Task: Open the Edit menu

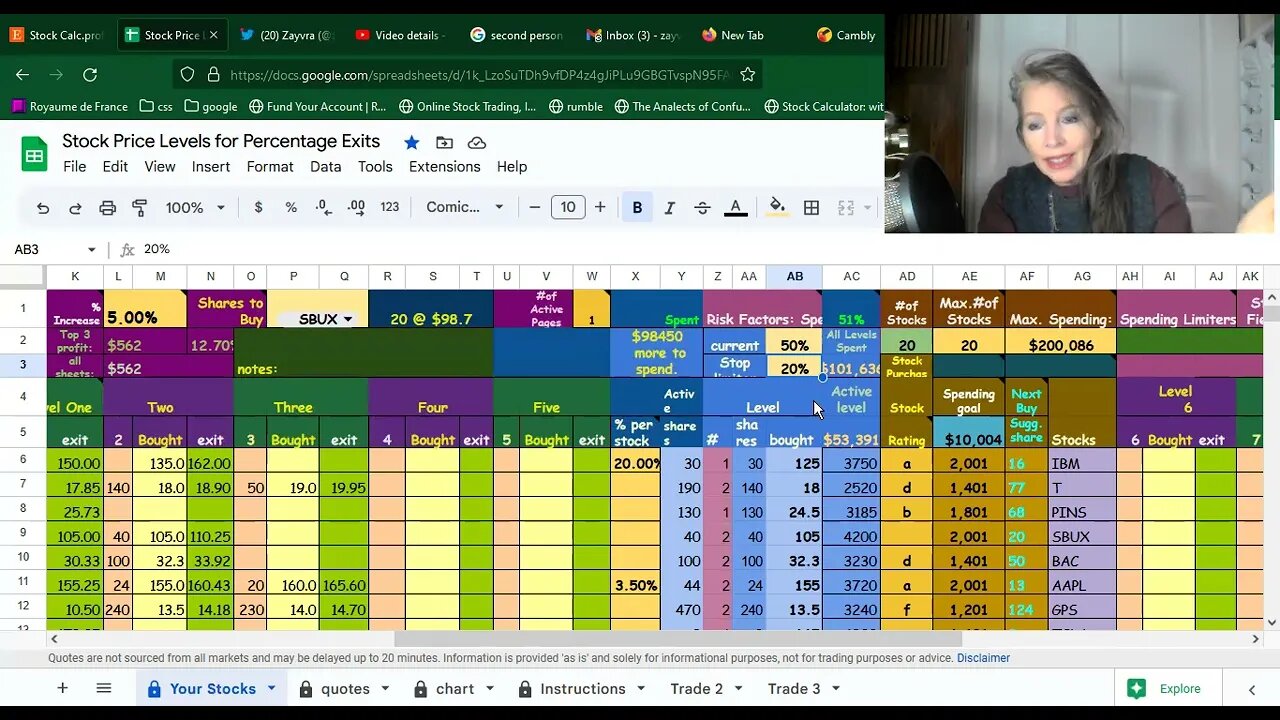Action: pyautogui.click(x=115, y=167)
